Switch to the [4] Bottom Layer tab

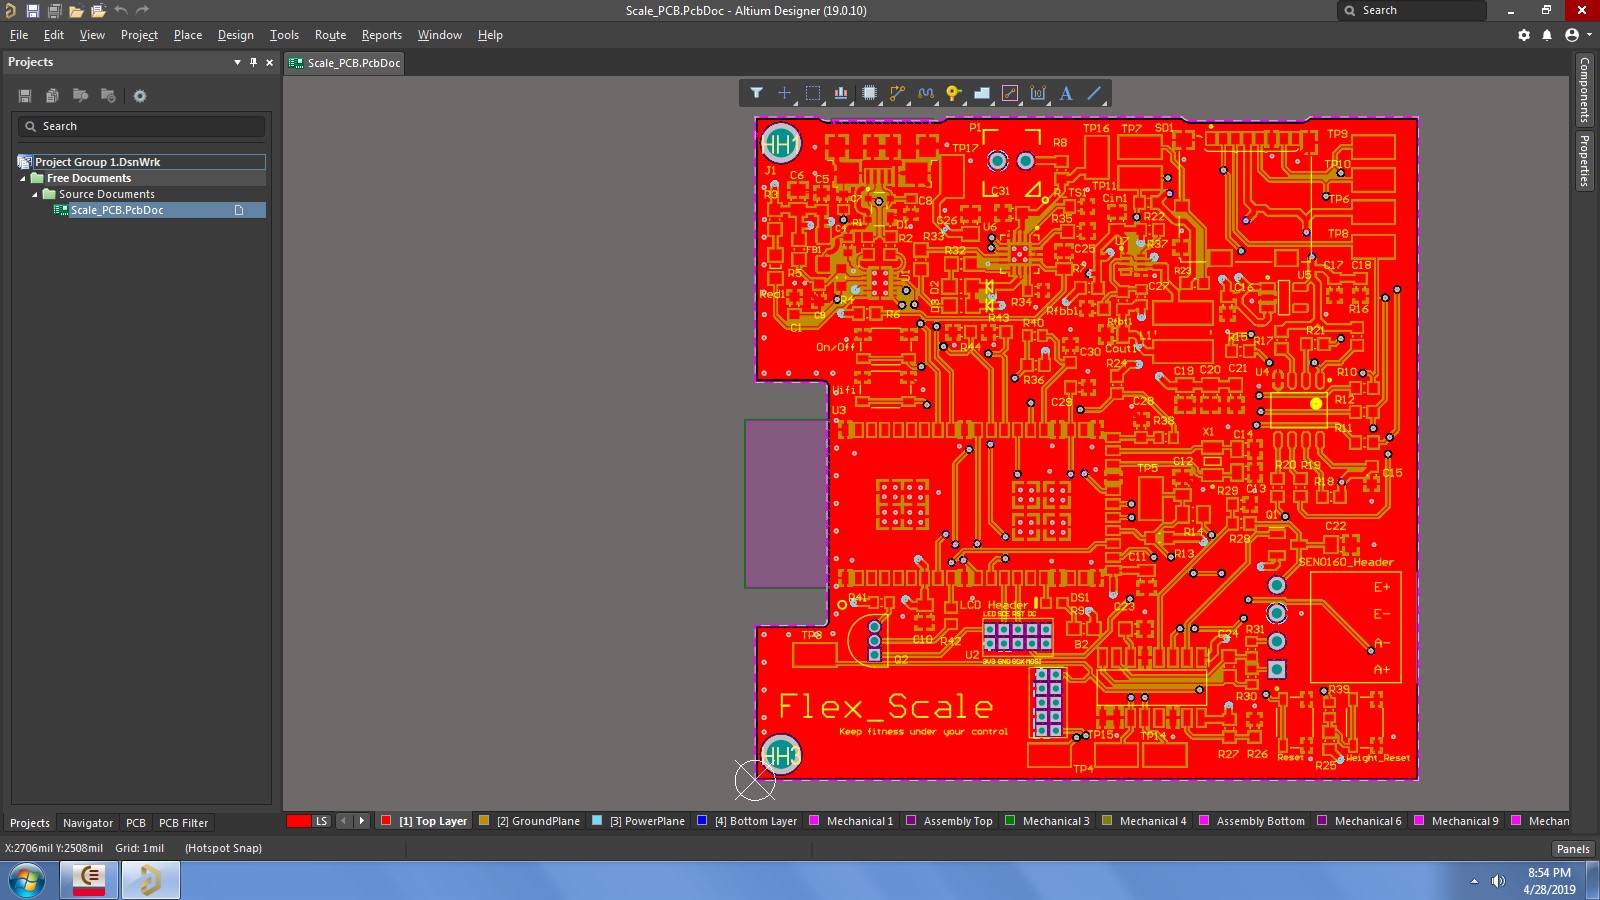point(748,821)
